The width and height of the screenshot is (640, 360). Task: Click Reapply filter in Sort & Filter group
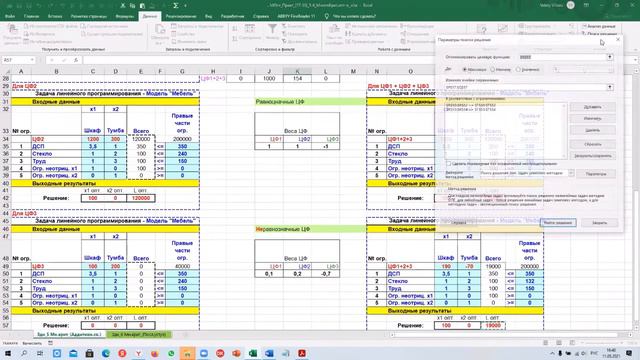tap(295, 34)
